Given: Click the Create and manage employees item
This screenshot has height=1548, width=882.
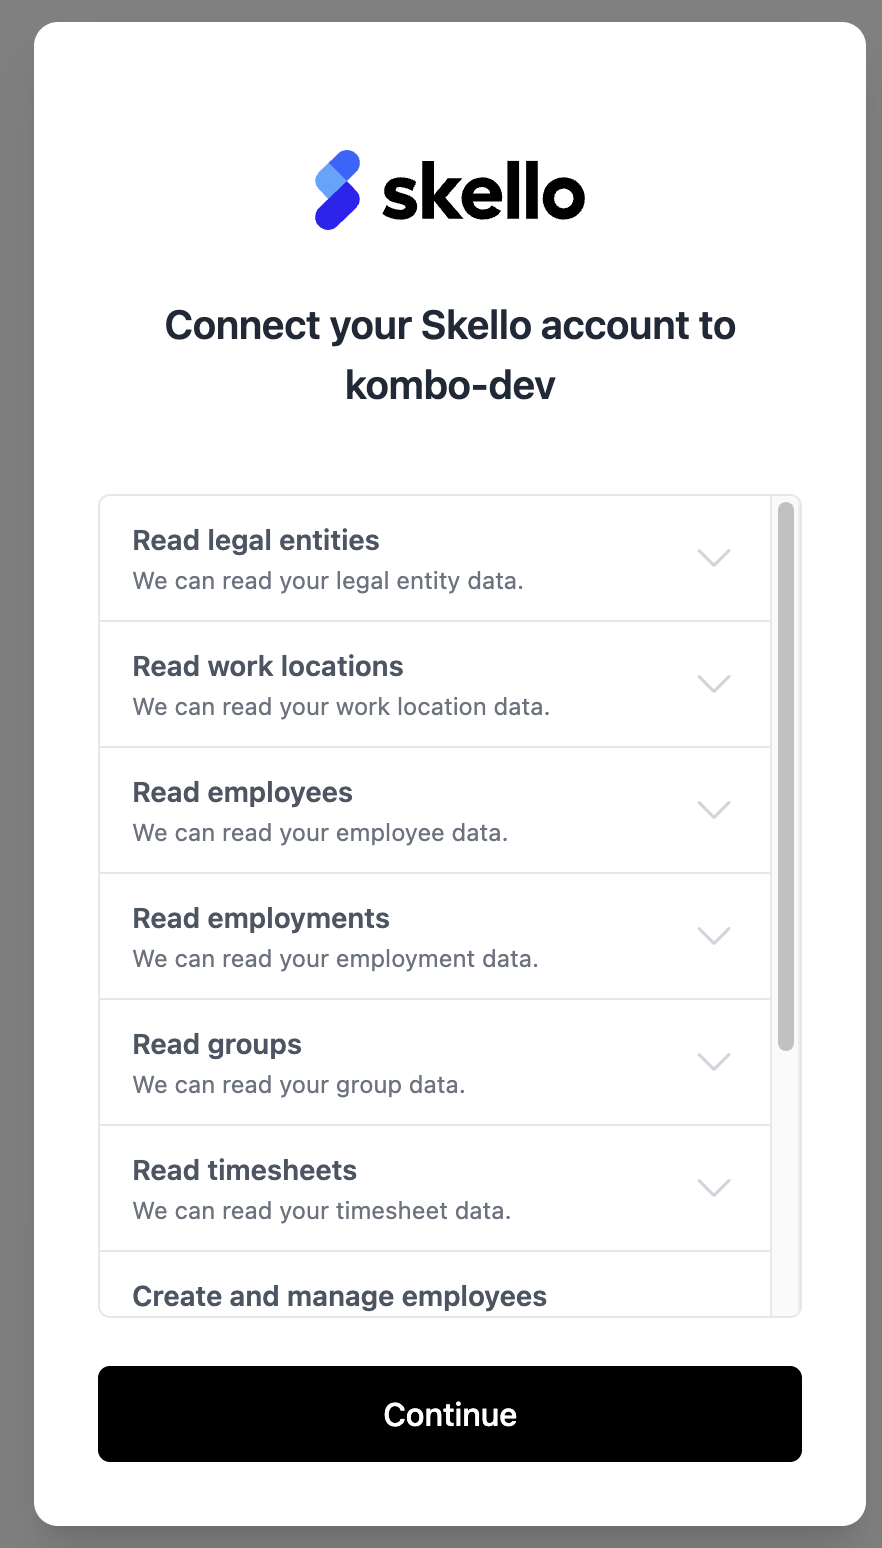Looking at the screenshot, I should tap(340, 1296).
